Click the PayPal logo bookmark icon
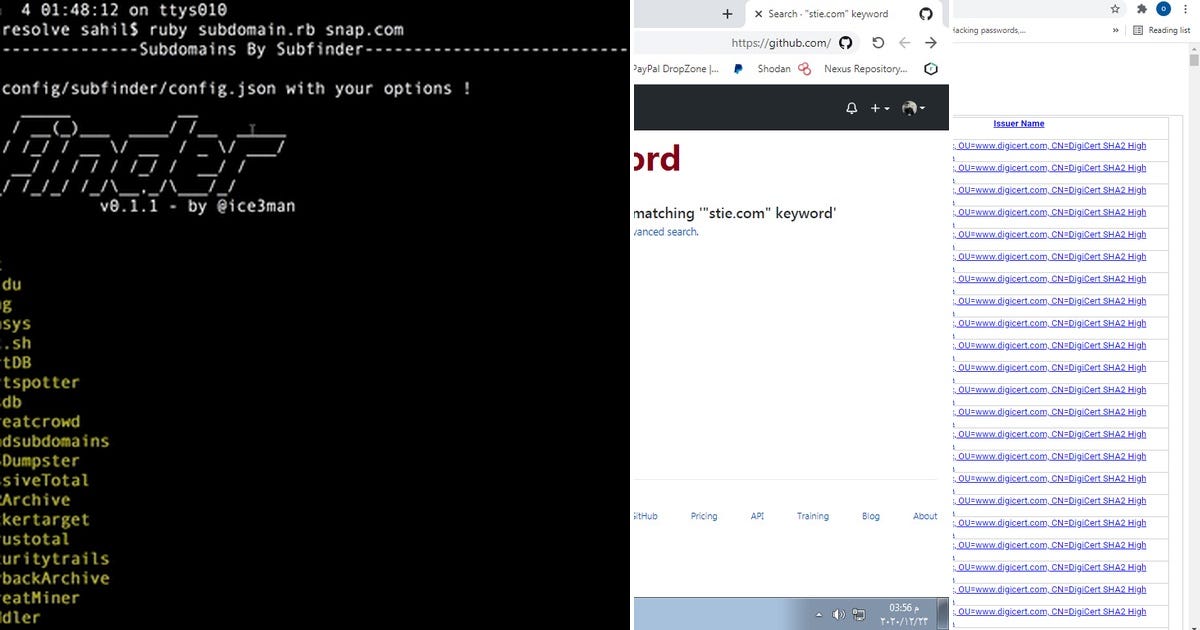1200x630 pixels. 738,69
